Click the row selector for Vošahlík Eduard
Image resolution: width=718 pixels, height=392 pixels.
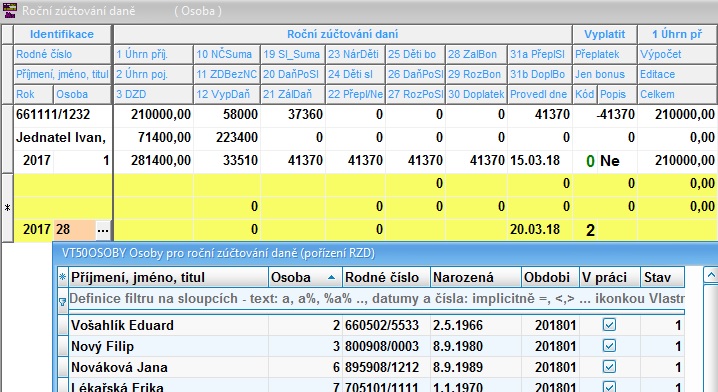click(63, 325)
